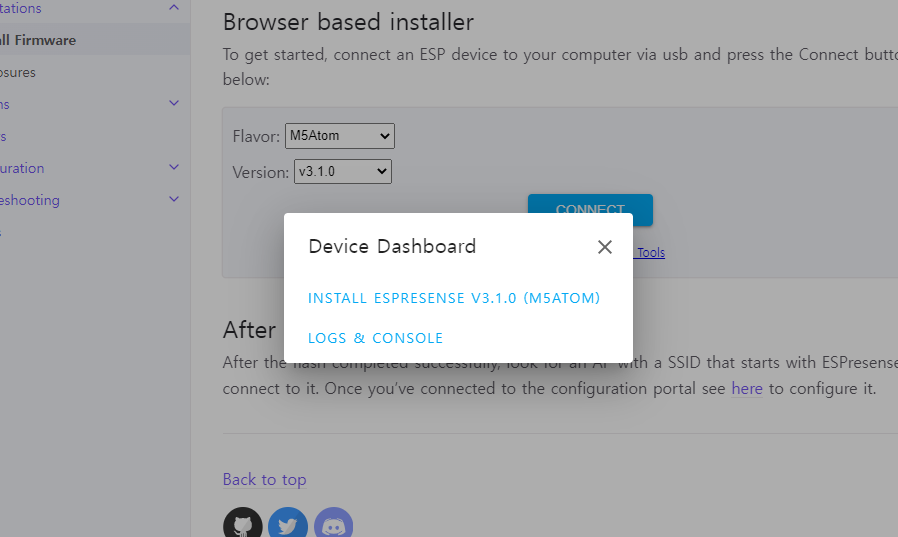898x537 pixels.
Task: Expand the Troubleshooting sidebar chevron
Action: [x=174, y=200]
